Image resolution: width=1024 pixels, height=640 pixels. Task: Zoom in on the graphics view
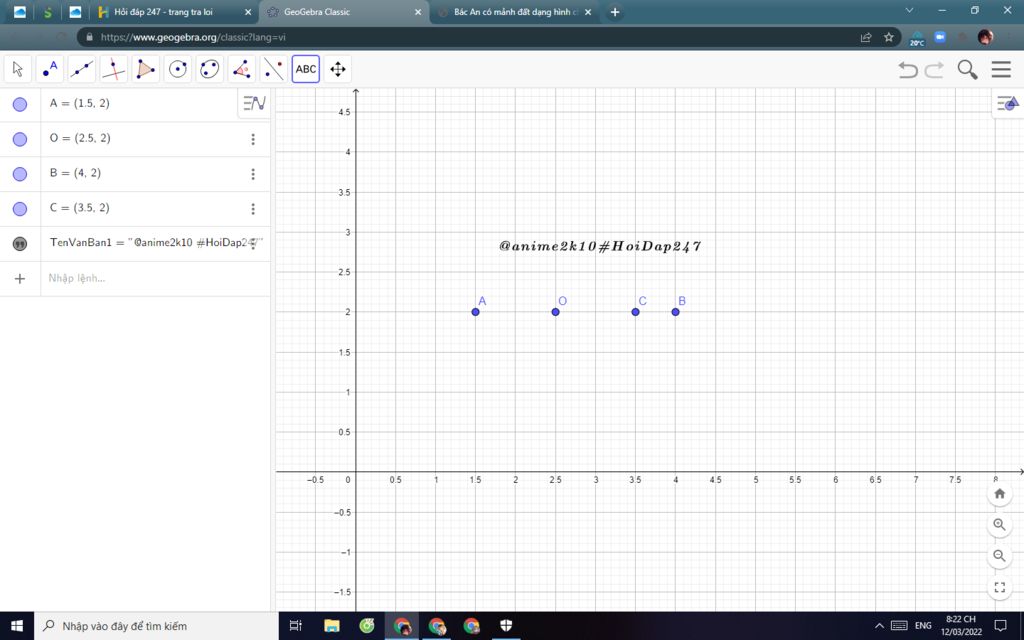point(999,524)
